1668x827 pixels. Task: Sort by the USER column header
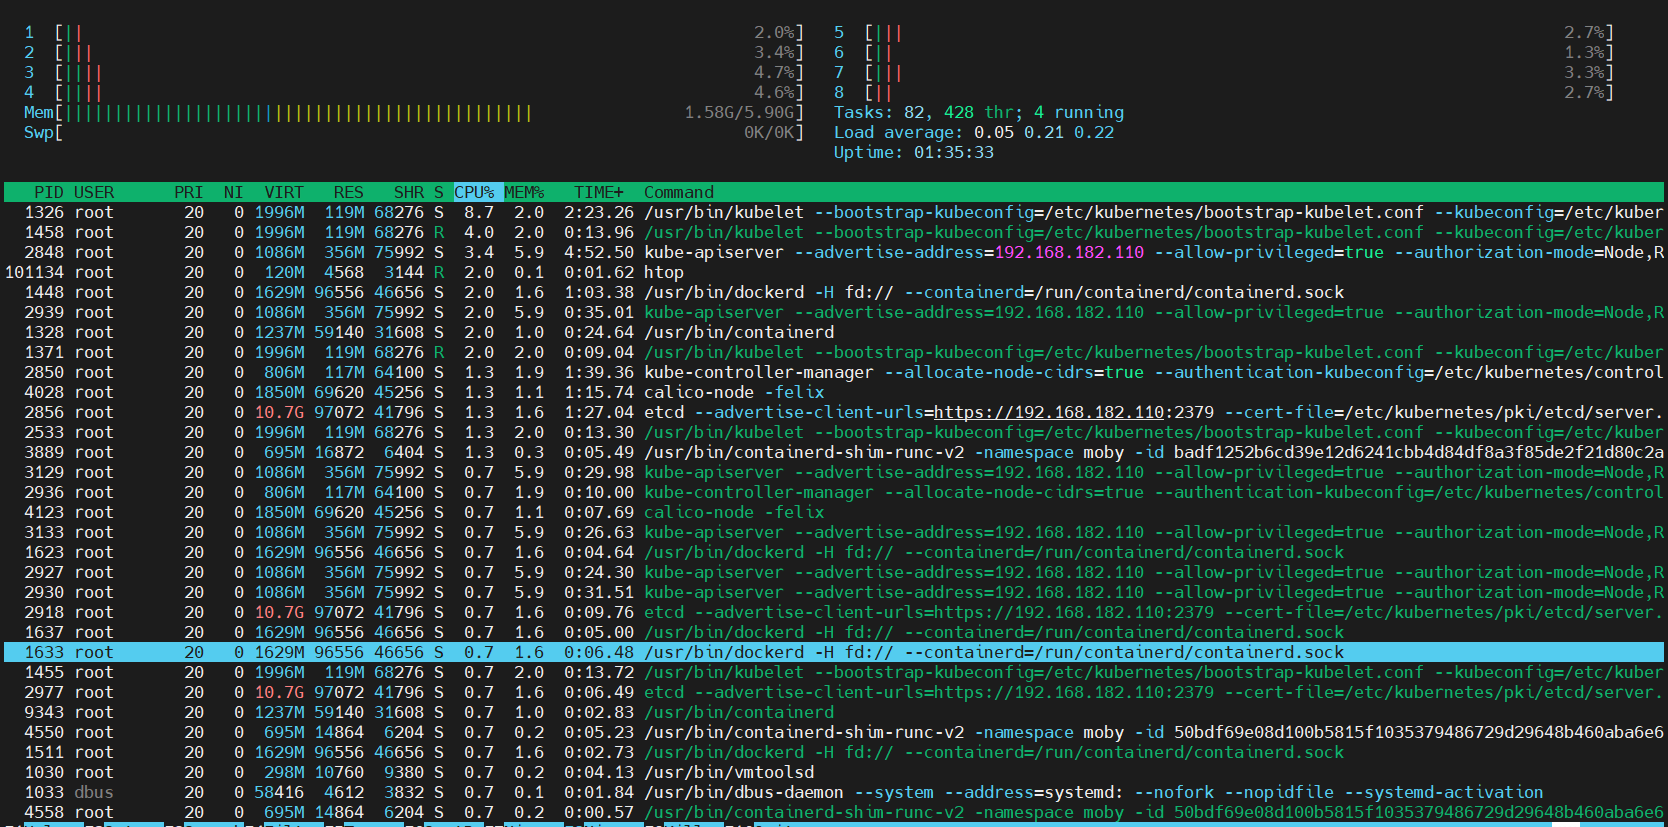94,192
